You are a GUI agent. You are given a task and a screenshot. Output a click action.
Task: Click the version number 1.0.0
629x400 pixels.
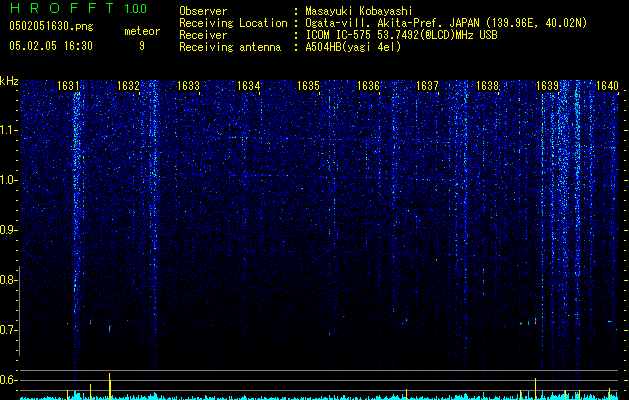pos(135,9)
